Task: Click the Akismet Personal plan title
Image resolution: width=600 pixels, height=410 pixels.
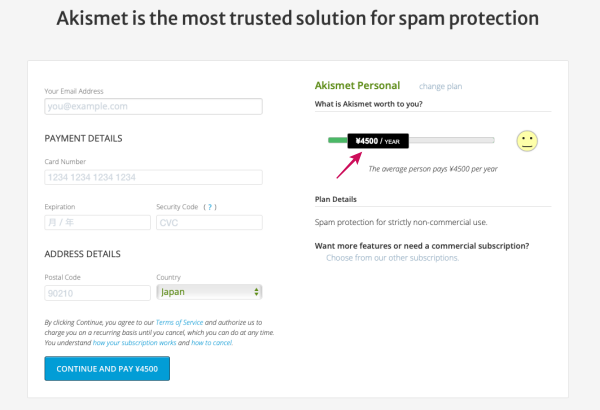Action: pos(357,86)
